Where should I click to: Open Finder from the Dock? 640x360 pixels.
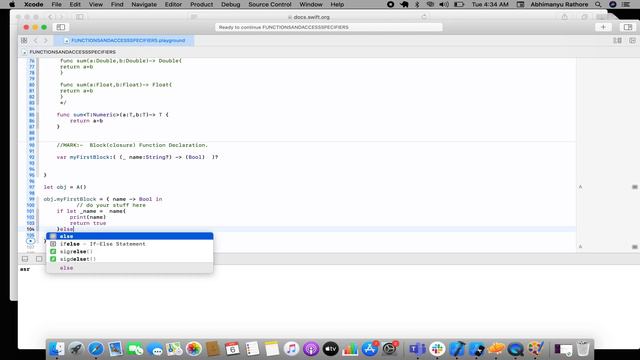[x=56, y=349]
